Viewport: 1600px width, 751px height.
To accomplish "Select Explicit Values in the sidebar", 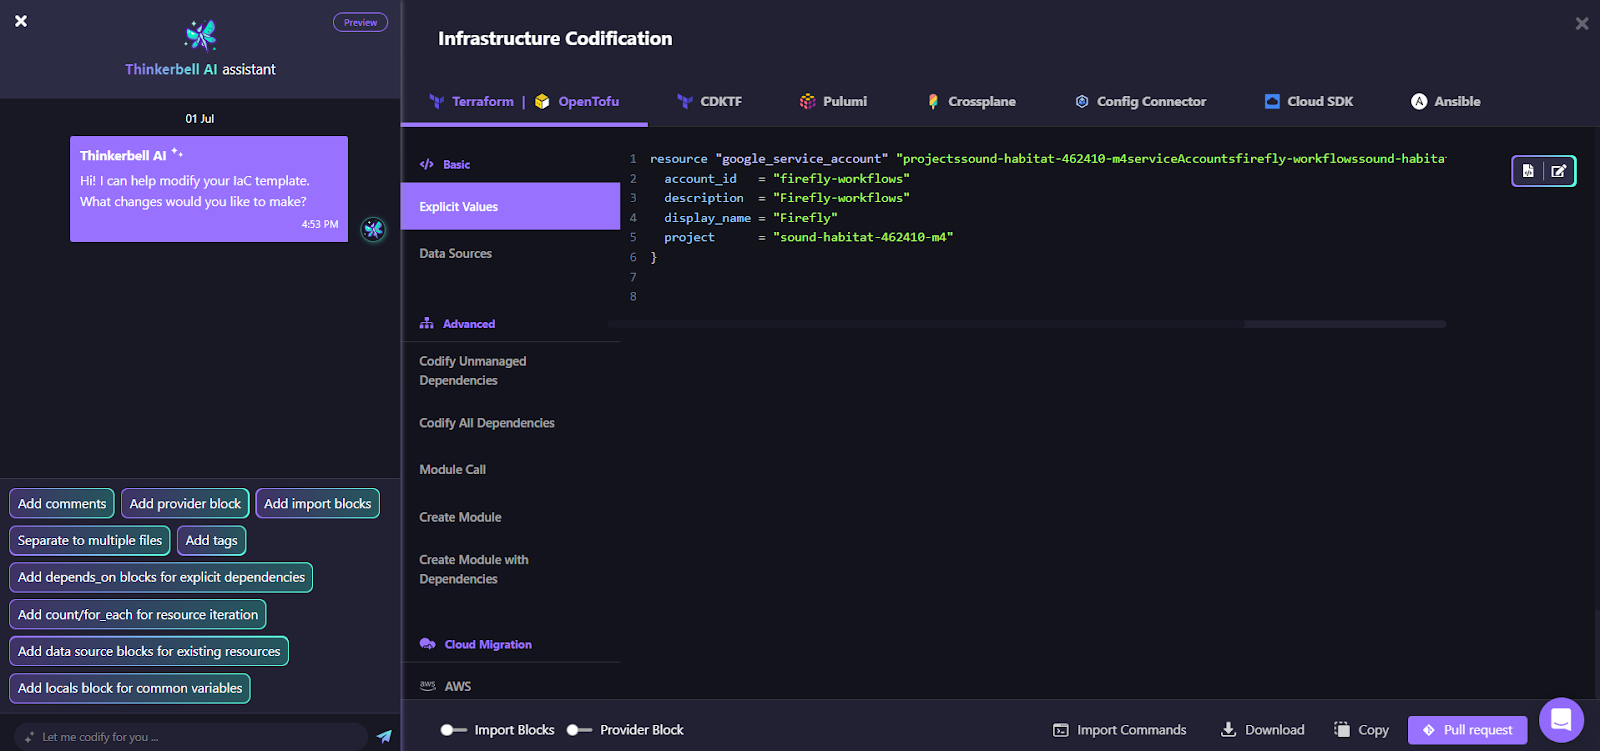I will [510, 206].
